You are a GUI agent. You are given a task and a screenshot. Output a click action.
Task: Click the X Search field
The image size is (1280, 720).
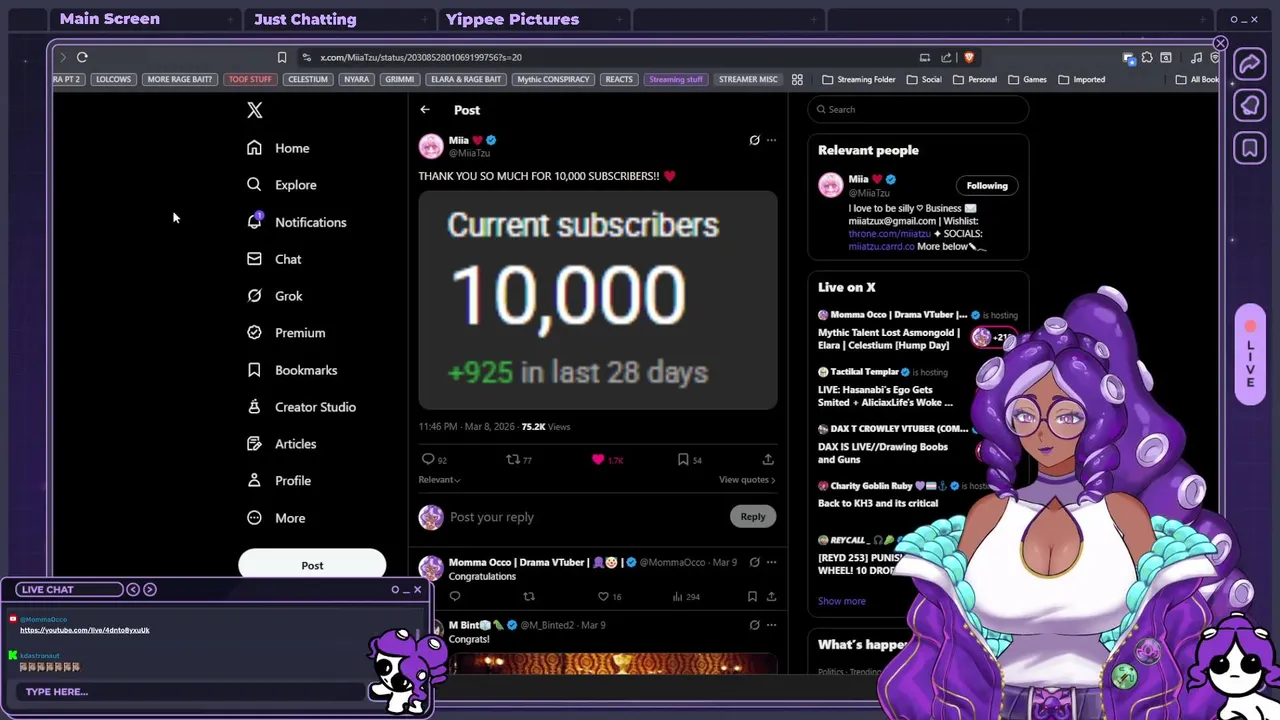tap(918, 109)
